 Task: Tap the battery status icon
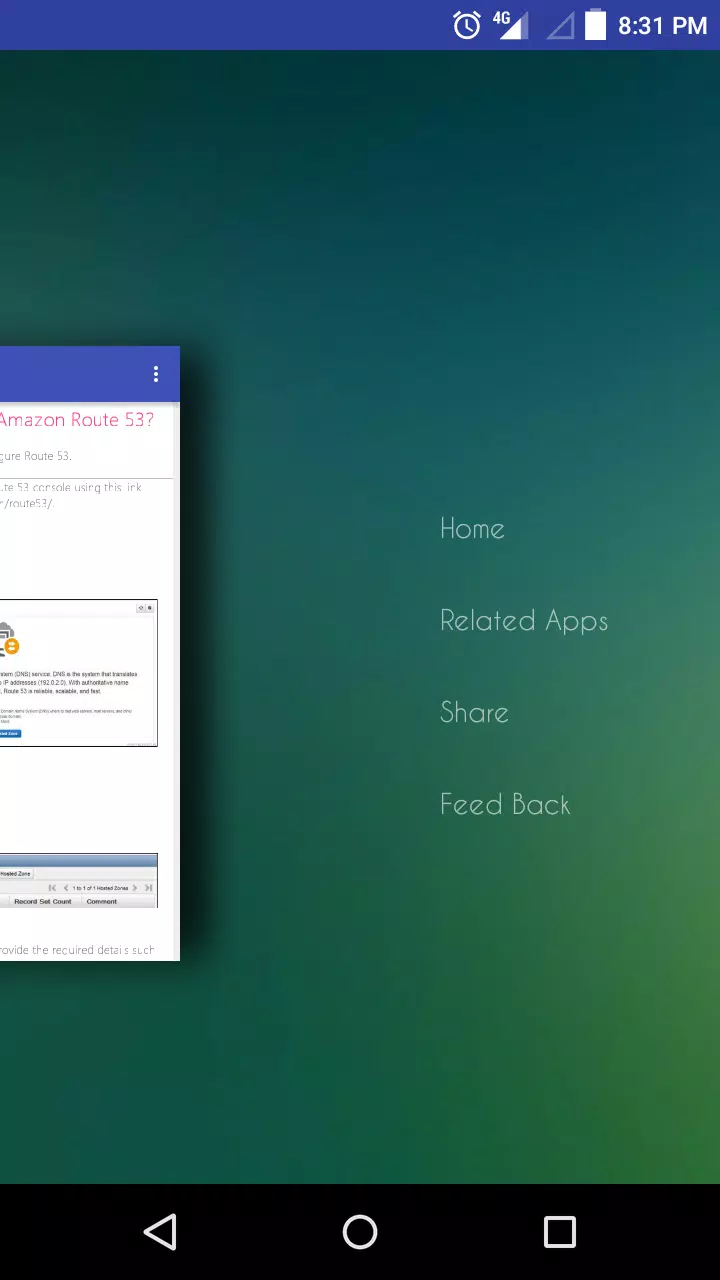(x=595, y=24)
